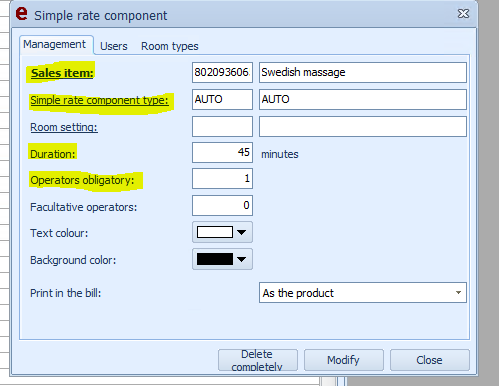Click the 'Facultative operators:' label
This screenshot has width=499, height=386.
coord(83,207)
